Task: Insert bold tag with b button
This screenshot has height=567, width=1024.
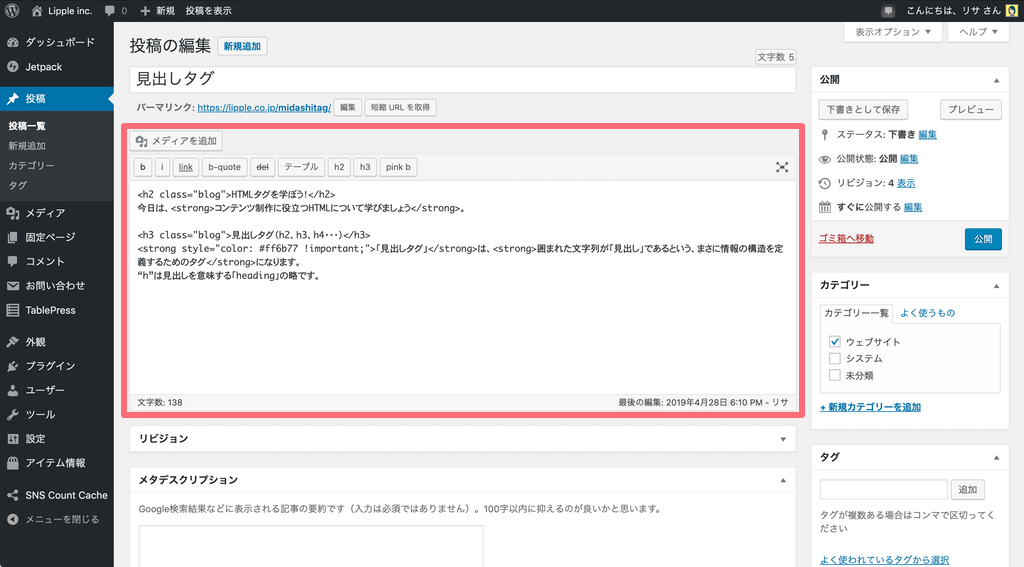Action: pos(142,167)
